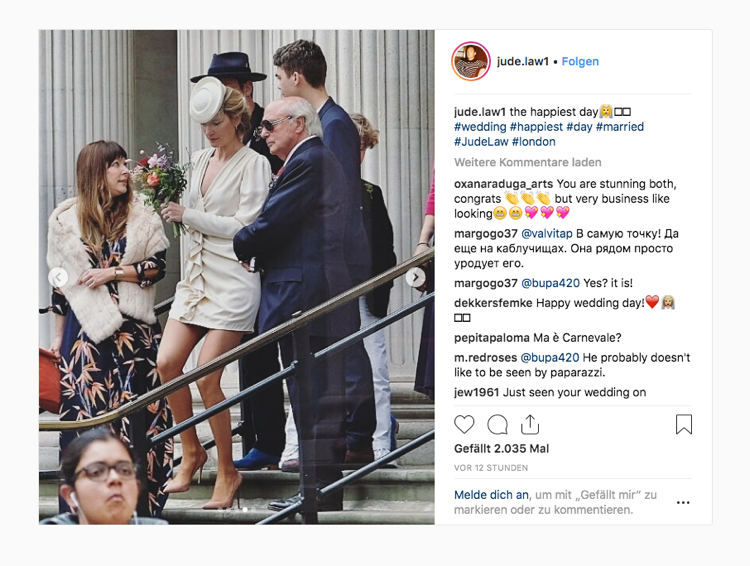This screenshot has height=566, width=750.
Task: Like the post with the heart icon
Action: coord(464,424)
